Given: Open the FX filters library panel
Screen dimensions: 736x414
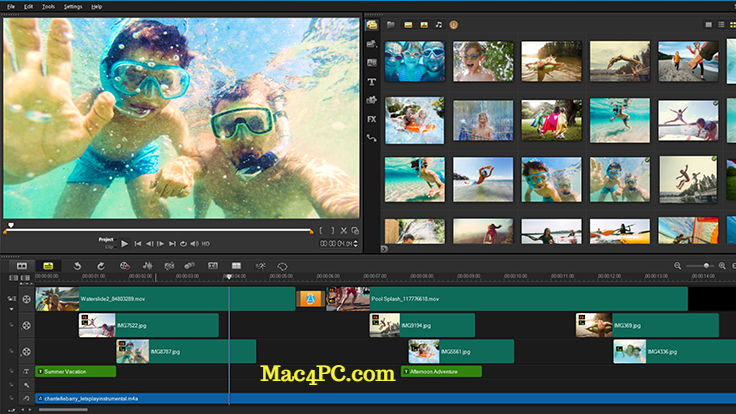Looking at the screenshot, I should (x=372, y=119).
